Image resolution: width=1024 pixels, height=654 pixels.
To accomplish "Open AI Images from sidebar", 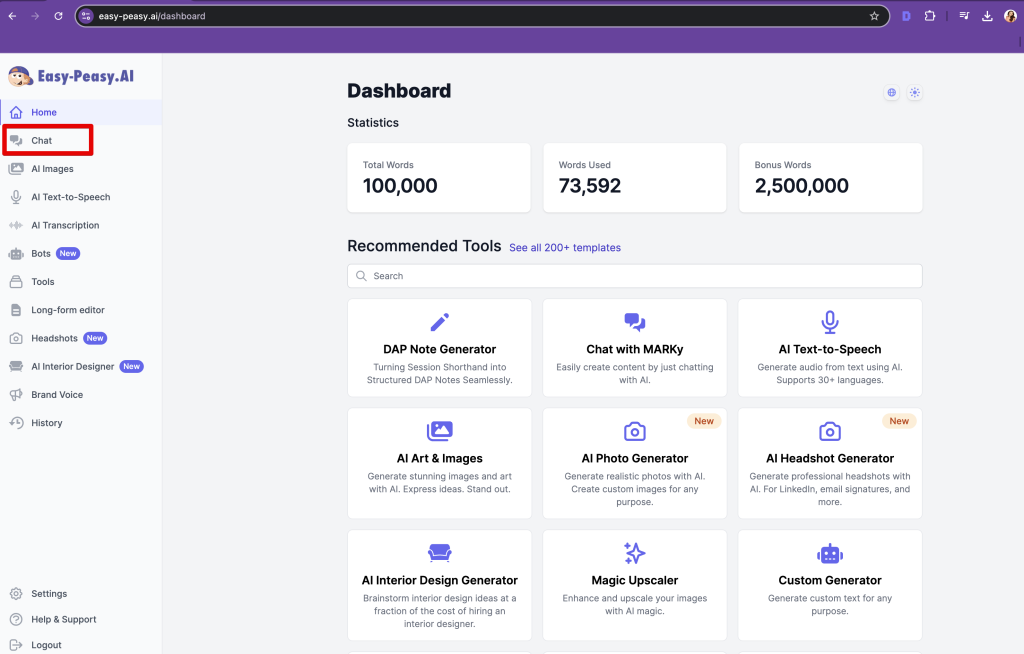I will [52, 169].
